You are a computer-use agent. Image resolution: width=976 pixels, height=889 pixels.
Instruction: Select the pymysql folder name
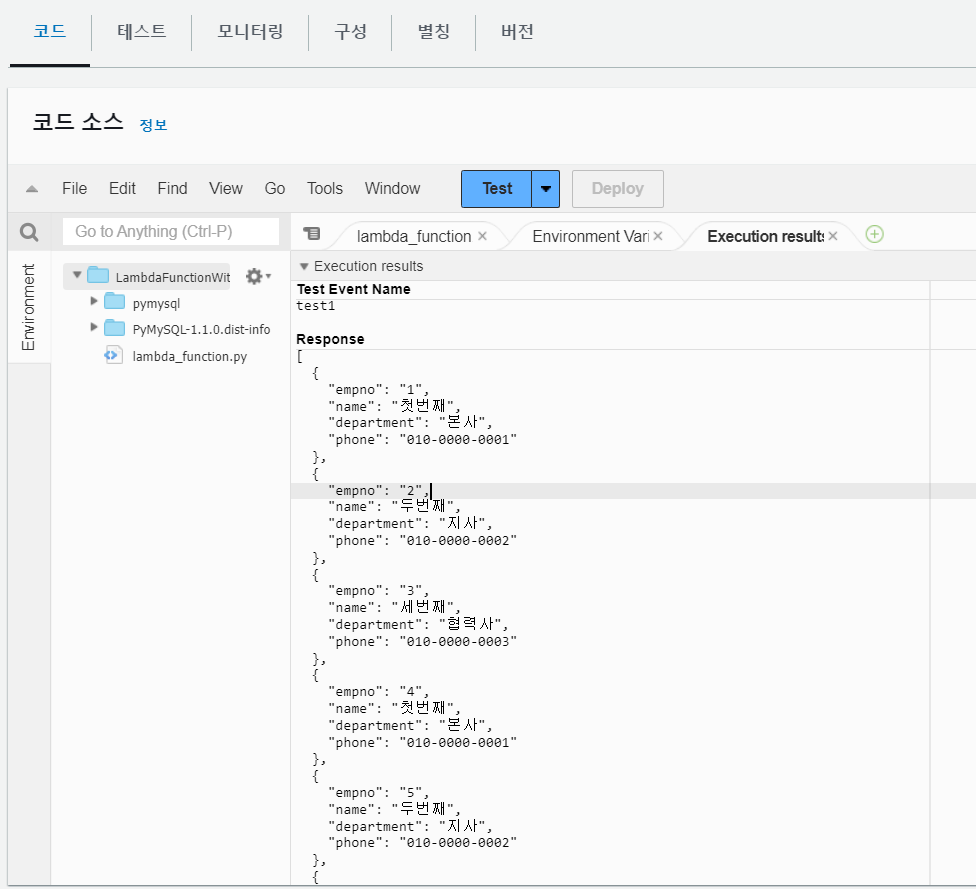156,303
